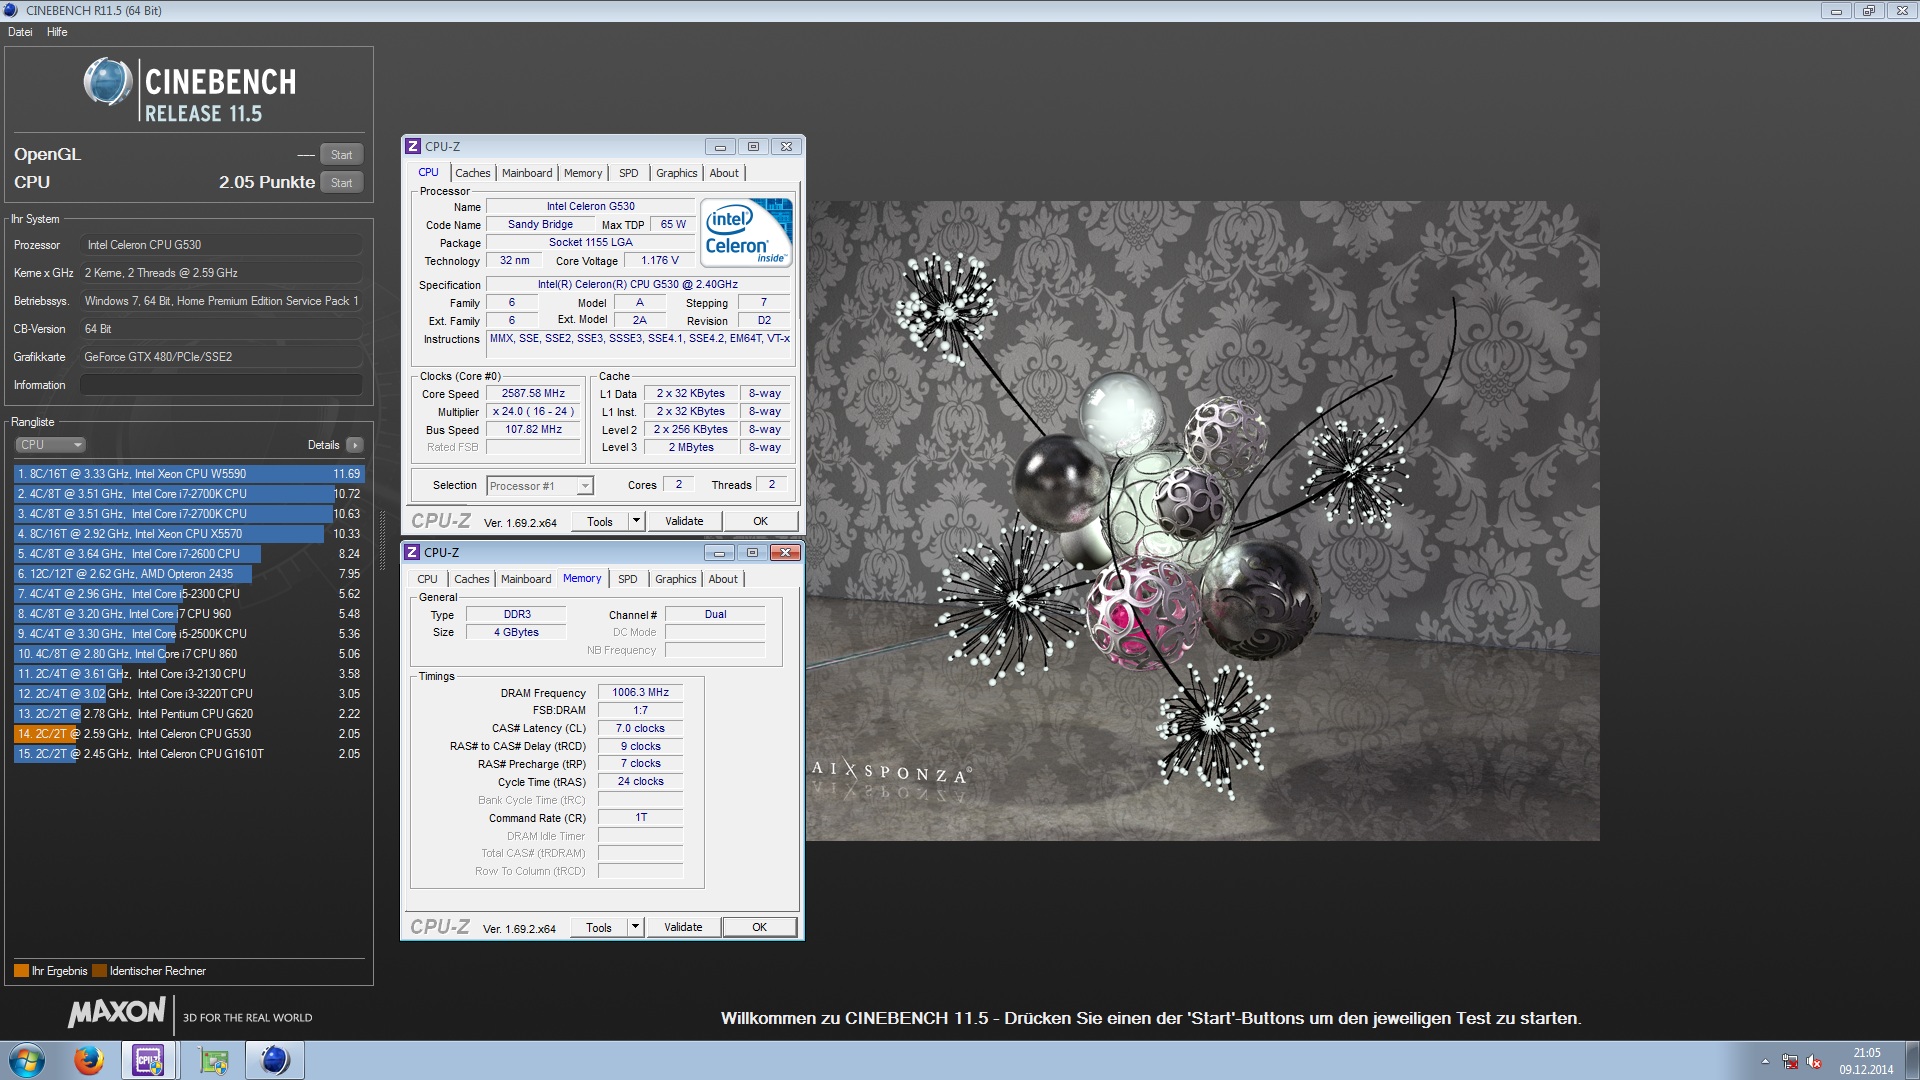
Task: Select the About tab in upper CPU-Z
Action: (724, 173)
